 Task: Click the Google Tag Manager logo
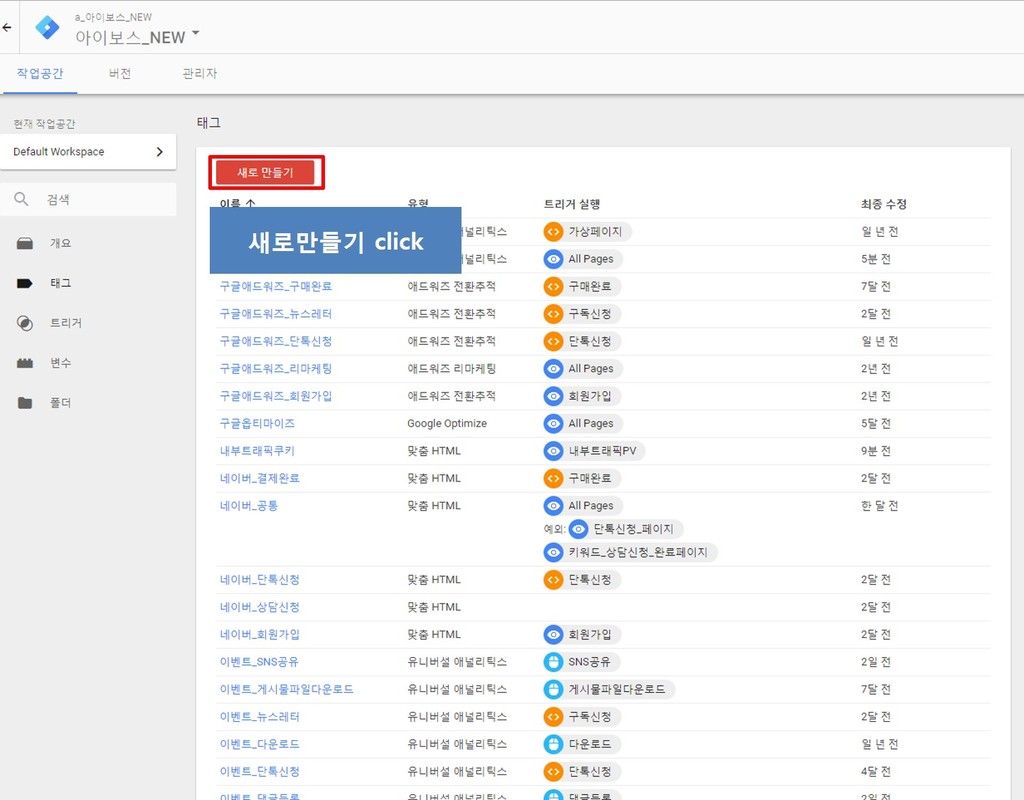(x=47, y=27)
